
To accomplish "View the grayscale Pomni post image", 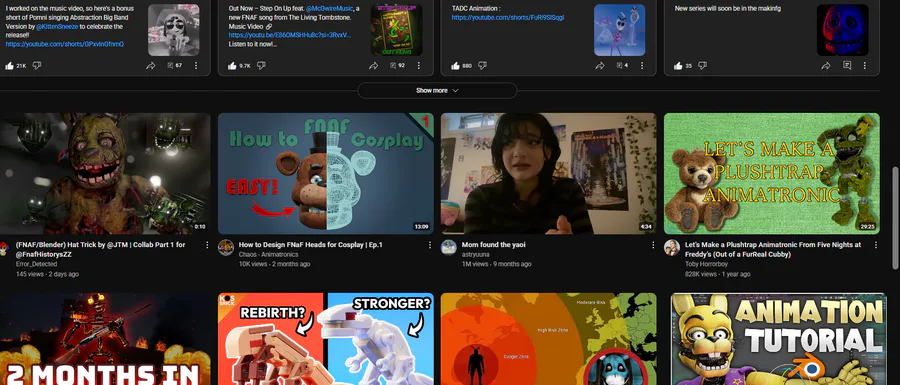I will click(x=173, y=30).
